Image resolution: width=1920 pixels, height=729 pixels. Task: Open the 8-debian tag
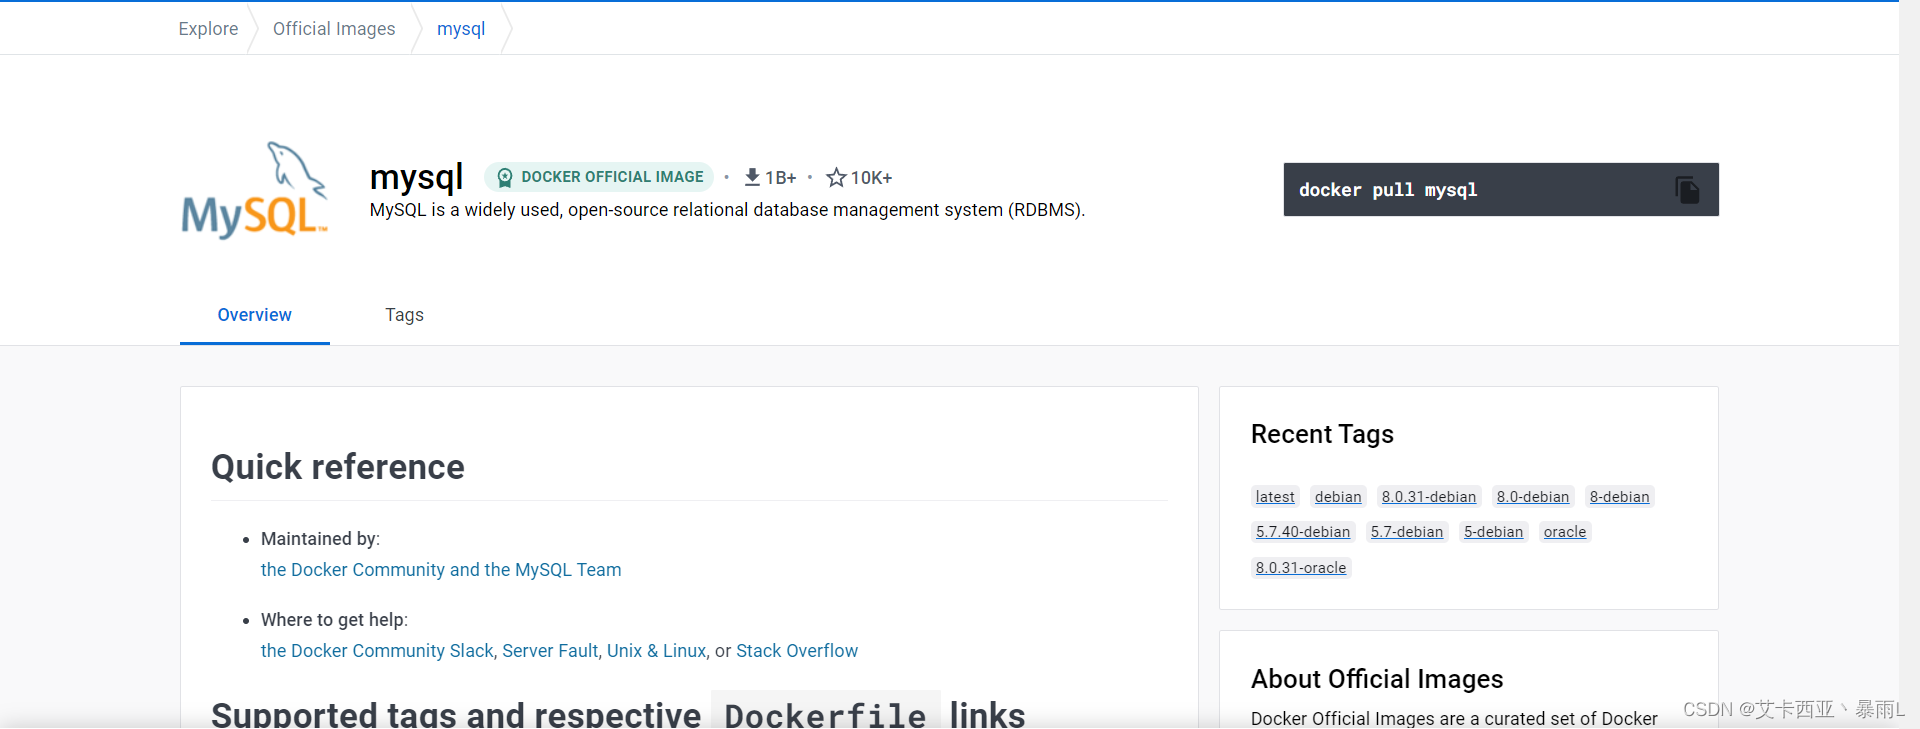pyautogui.click(x=1620, y=497)
